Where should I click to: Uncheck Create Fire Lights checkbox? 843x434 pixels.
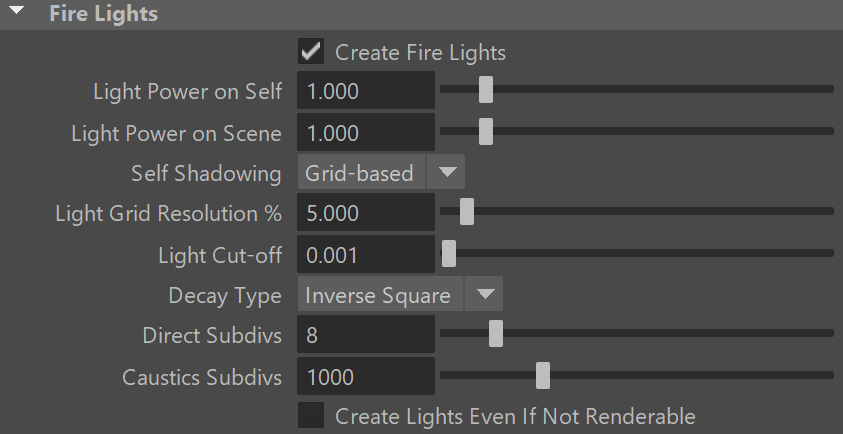pos(311,51)
